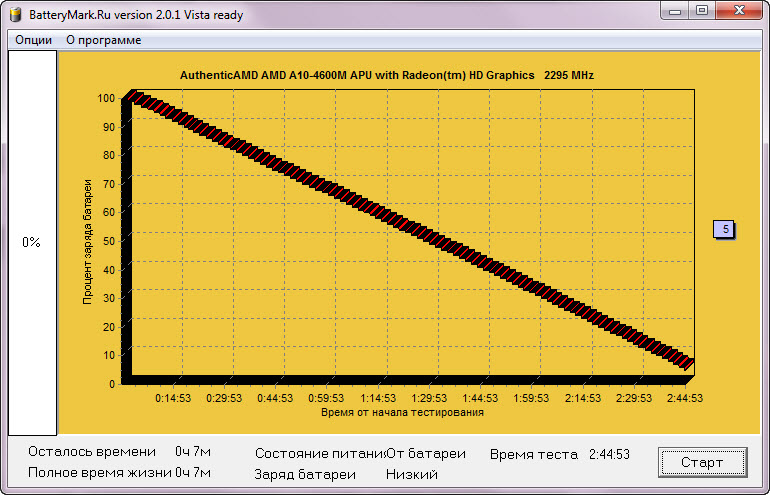Click the window title BatteryMark.Ru version 2.0.1
The height and width of the screenshot is (495, 770).
pyautogui.click(x=136, y=15)
